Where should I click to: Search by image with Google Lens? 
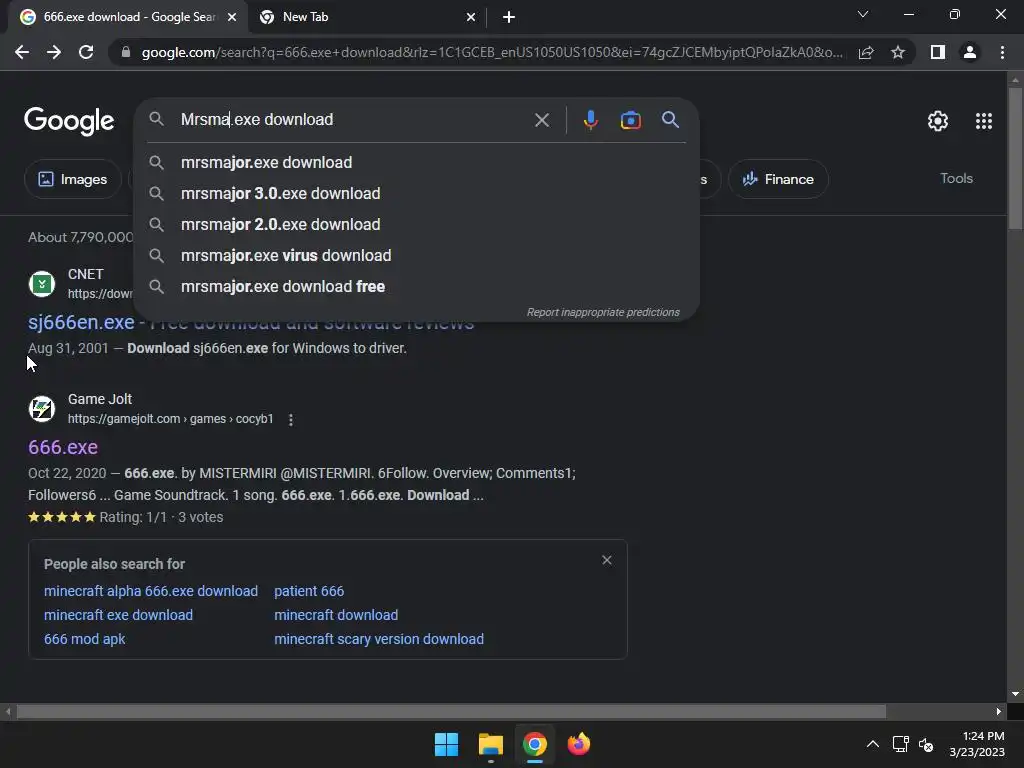pos(630,120)
